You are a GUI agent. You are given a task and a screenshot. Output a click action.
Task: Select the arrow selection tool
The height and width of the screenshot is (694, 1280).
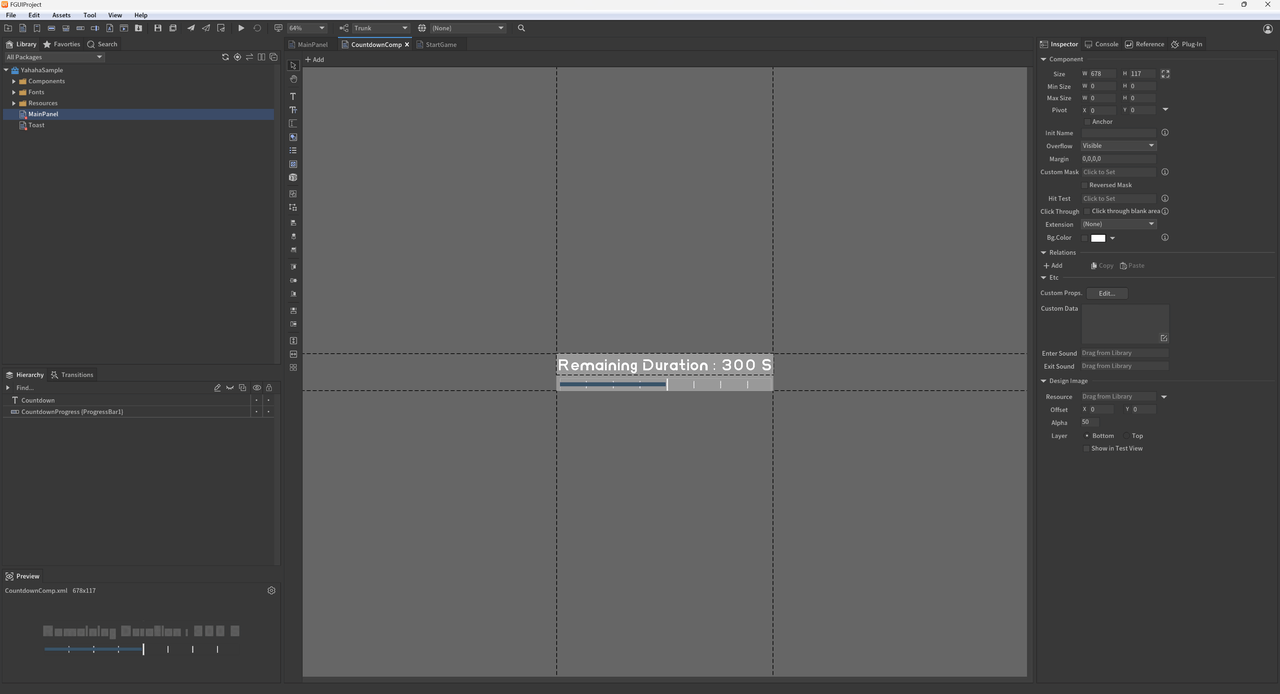pos(293,66)
